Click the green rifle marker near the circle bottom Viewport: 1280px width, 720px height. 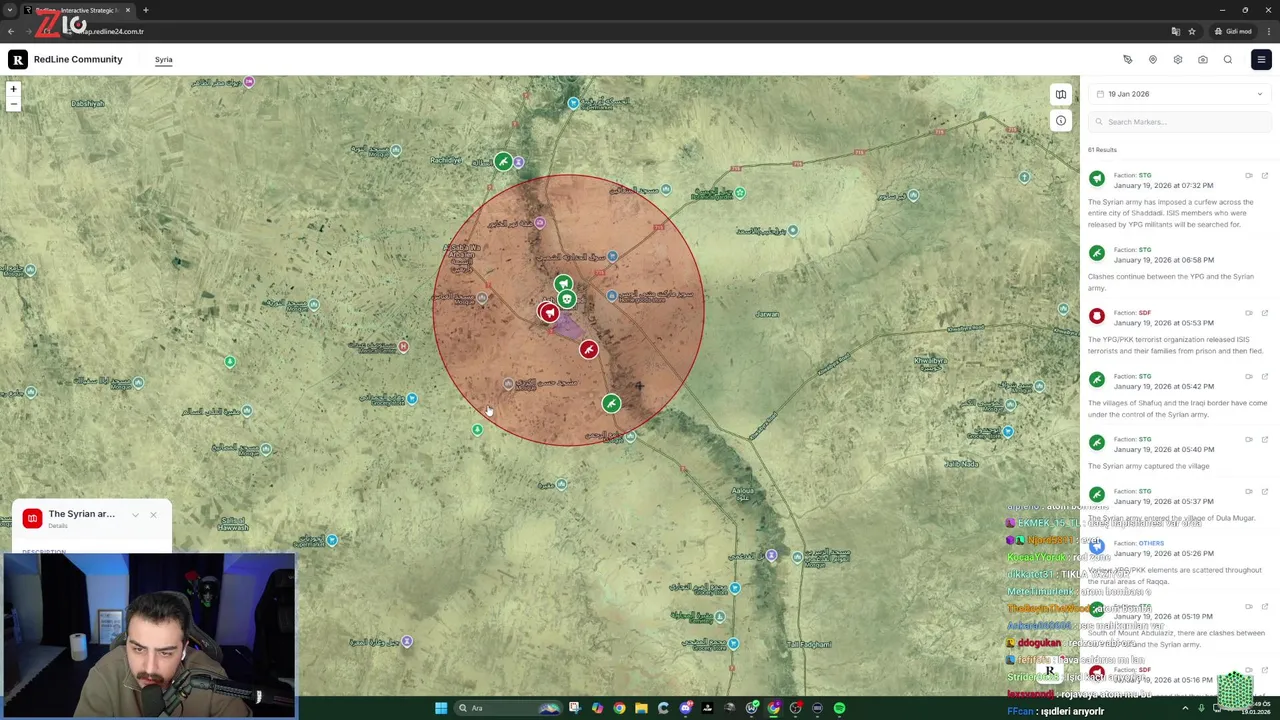pos(611,403)
